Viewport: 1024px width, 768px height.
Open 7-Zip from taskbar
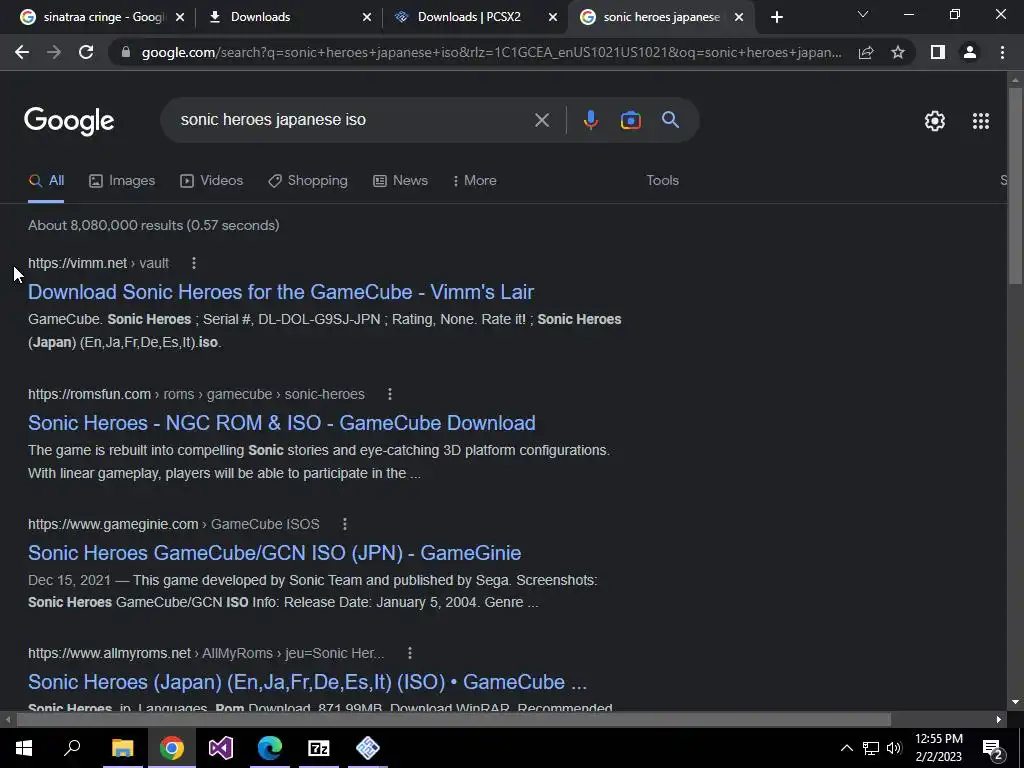click(319, 748)
